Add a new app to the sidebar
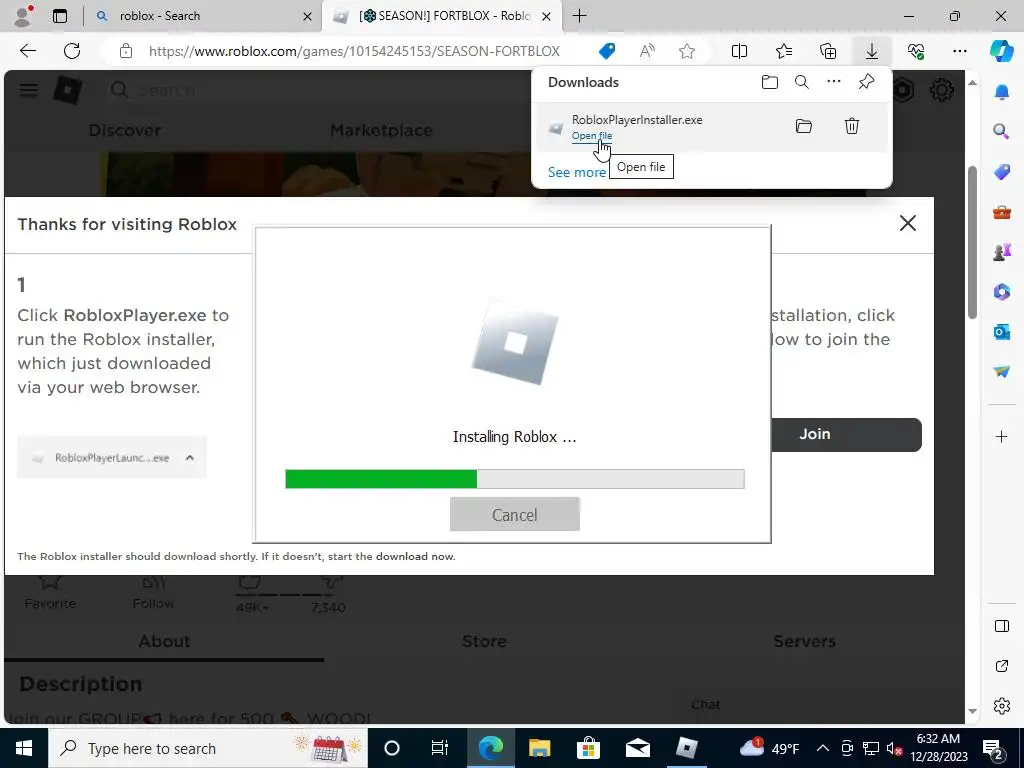Screen dimensions: 1024x768 tap(1002, 436)
